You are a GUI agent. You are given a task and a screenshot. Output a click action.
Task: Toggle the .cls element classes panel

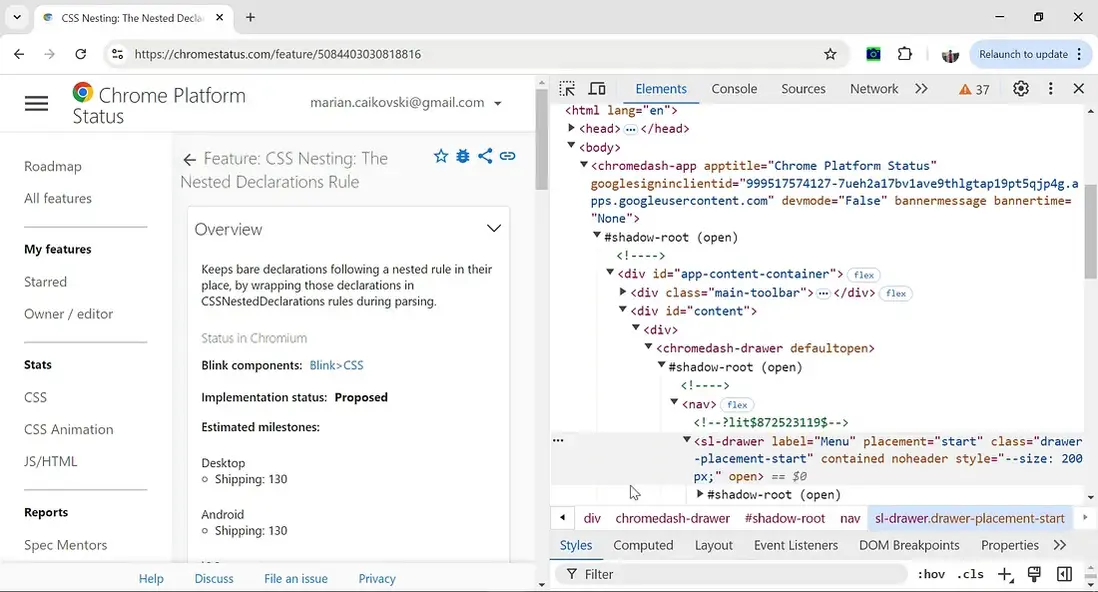tap(970, 574)
